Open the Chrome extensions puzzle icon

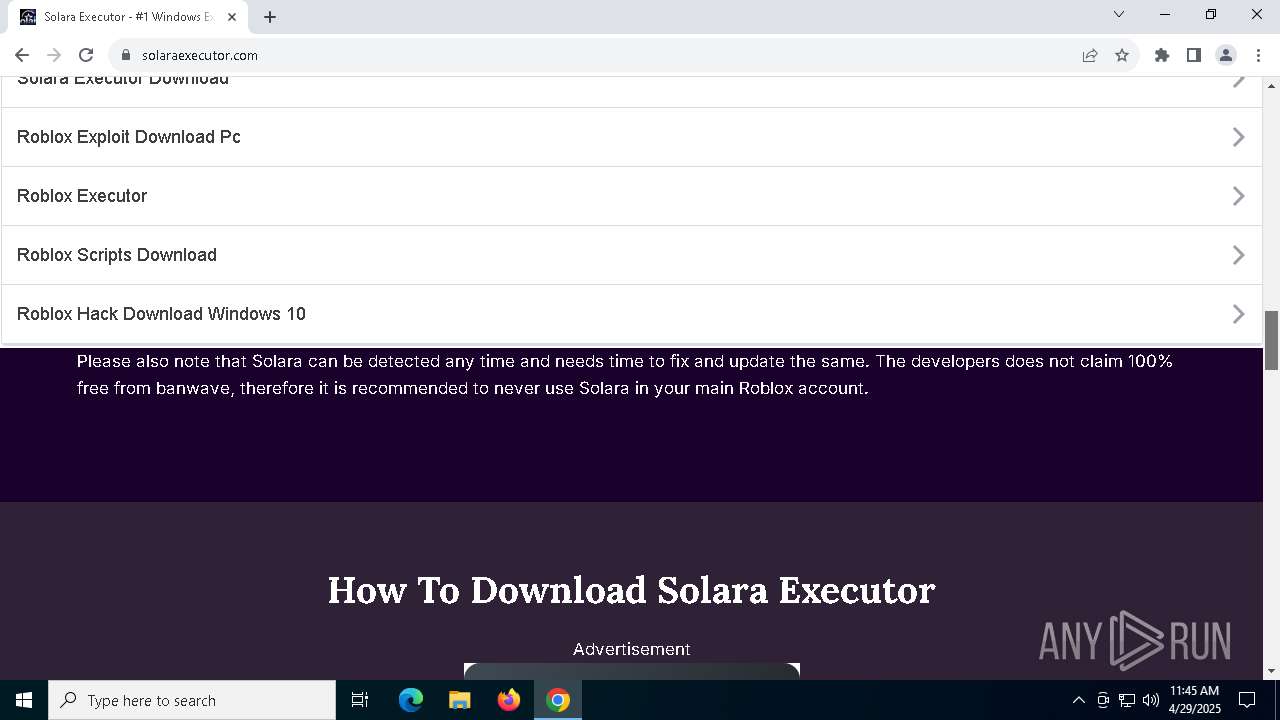tap(1162, 55)
